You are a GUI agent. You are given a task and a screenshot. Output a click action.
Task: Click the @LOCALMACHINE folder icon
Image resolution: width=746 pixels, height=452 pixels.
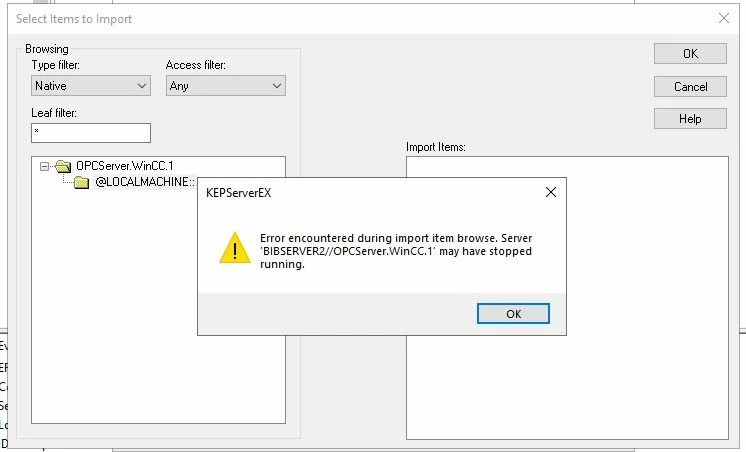click(81, 182)
